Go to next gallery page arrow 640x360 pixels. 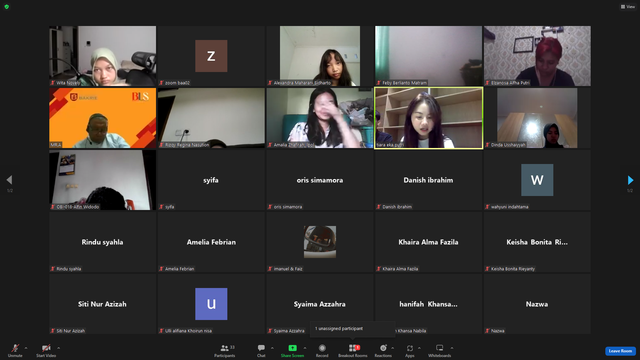click(x=630, y=180)
